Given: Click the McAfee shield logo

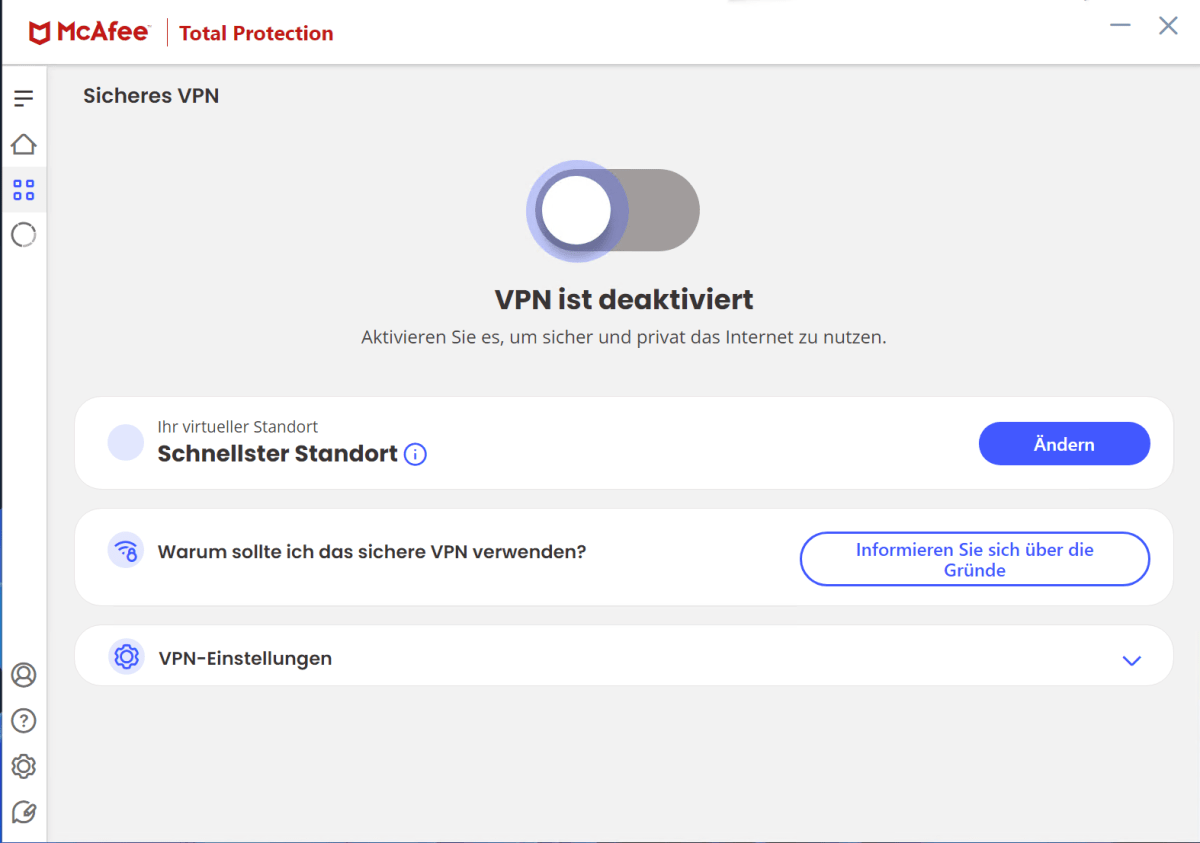Looking at the screenshot, I should click(40, 33).
